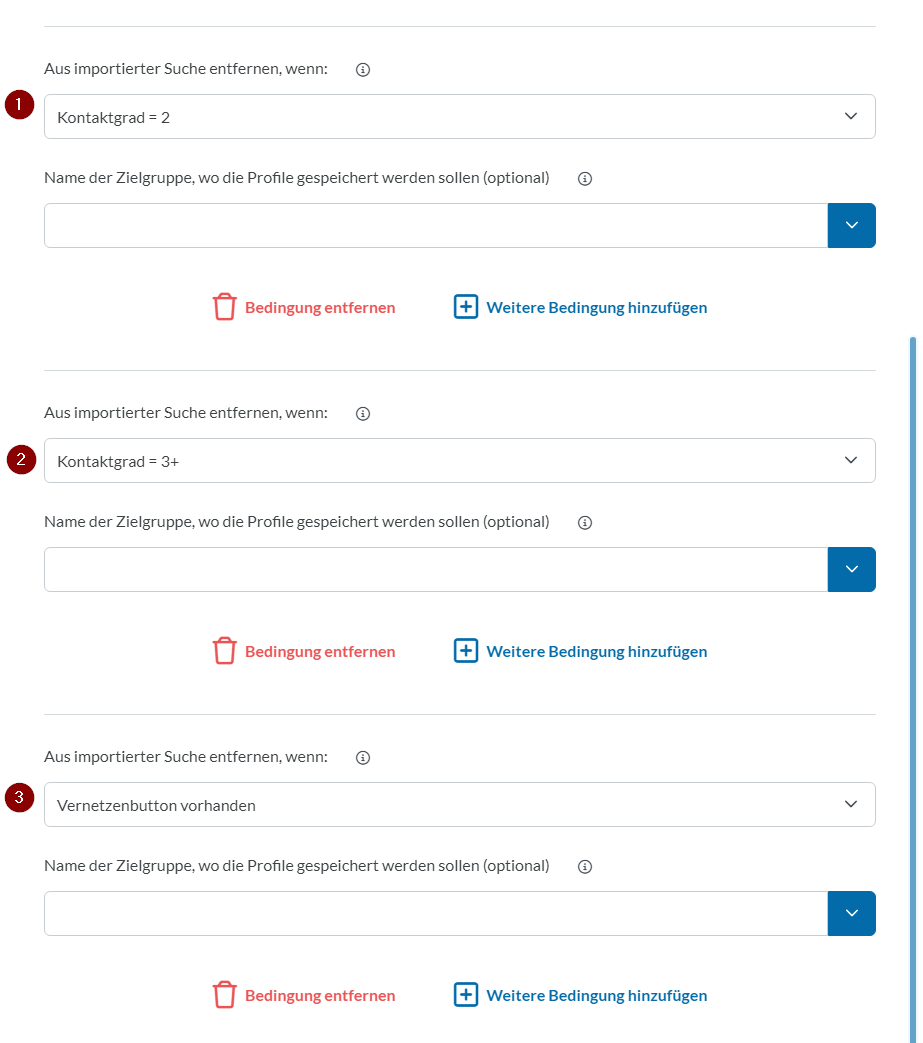Open the Vernetzenbutton vorhanden dropdown
This screenshot has width=923, height=1043.
pos(460,804)
